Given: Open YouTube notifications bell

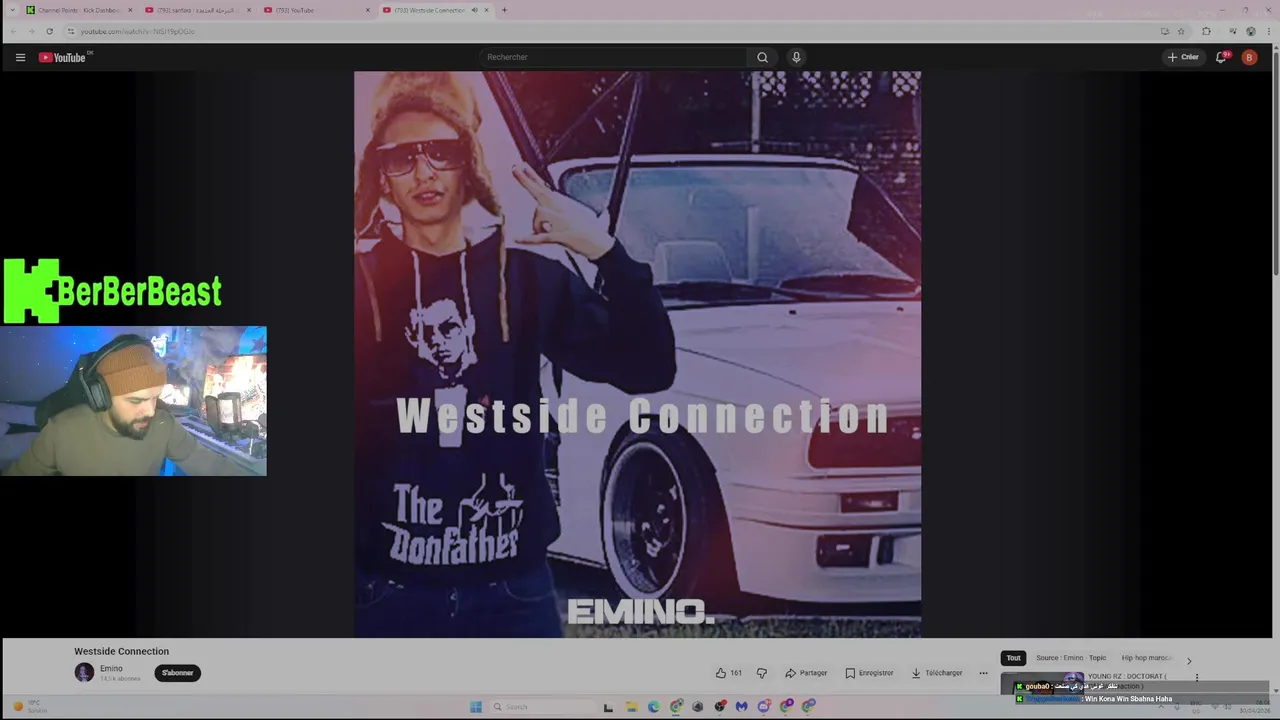Looking at the screenshot, I should click(1221, 57).
